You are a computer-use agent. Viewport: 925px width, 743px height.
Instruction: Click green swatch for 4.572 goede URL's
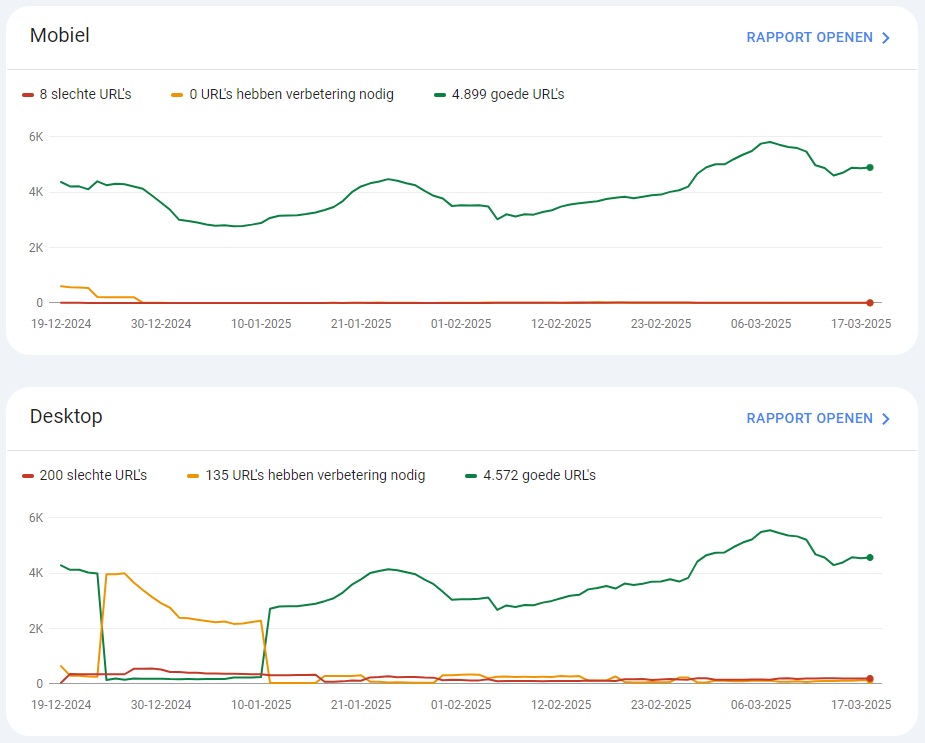click(471, 476)
